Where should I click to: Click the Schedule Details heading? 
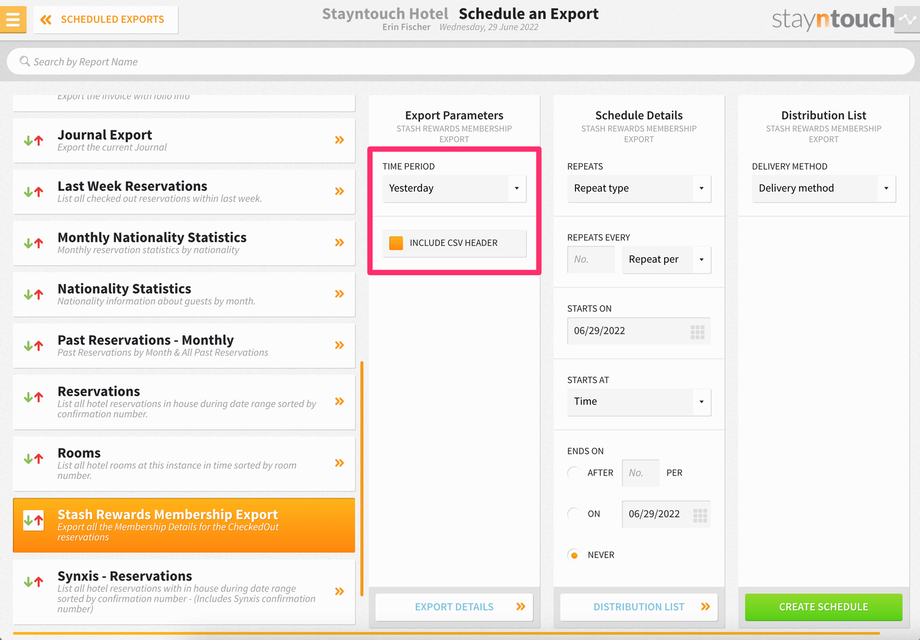point(639,116)
